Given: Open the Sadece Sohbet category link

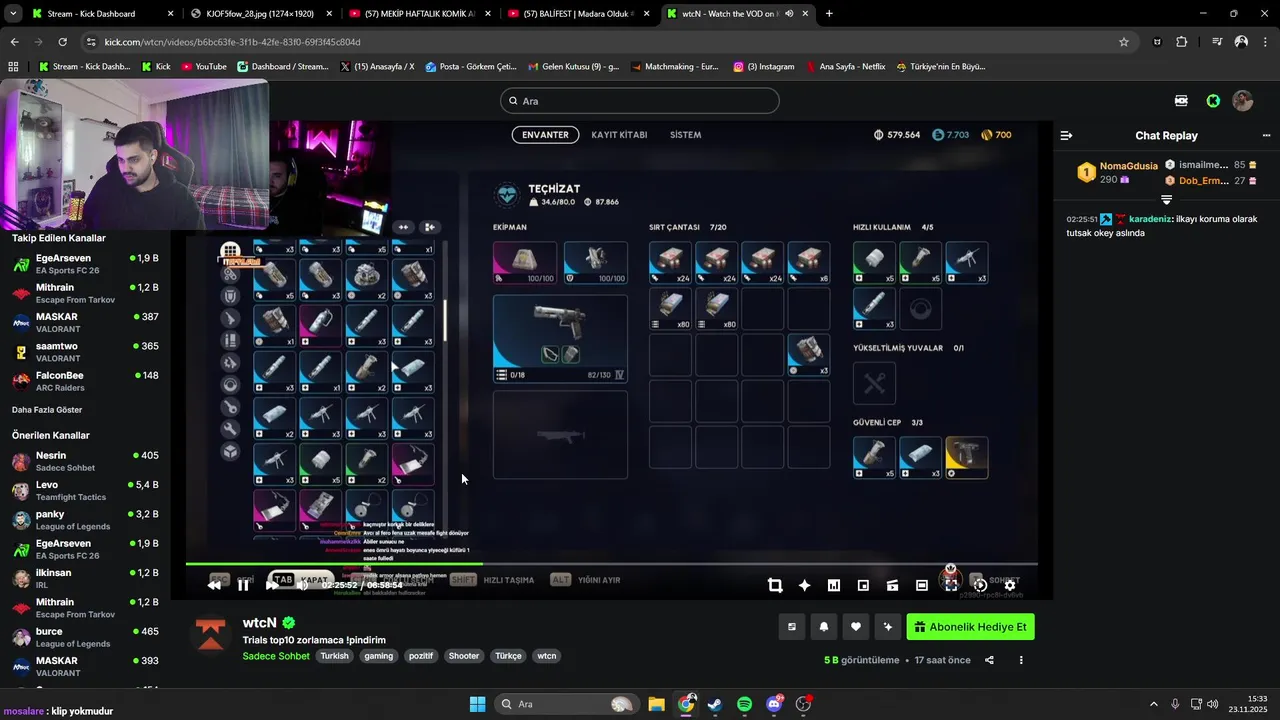Looking at the screenshot, I should coord(276,656).
